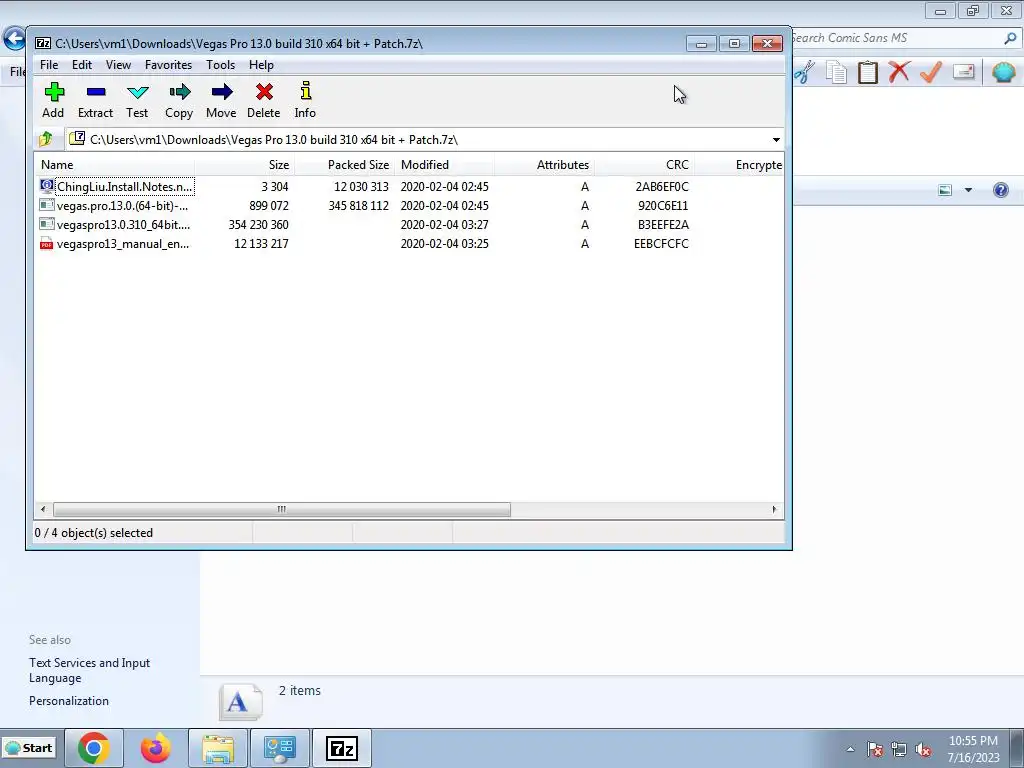The height and width of the screenshot is (768, 1024).
Task: Click the Start button
Action: [x=29, y=748]
